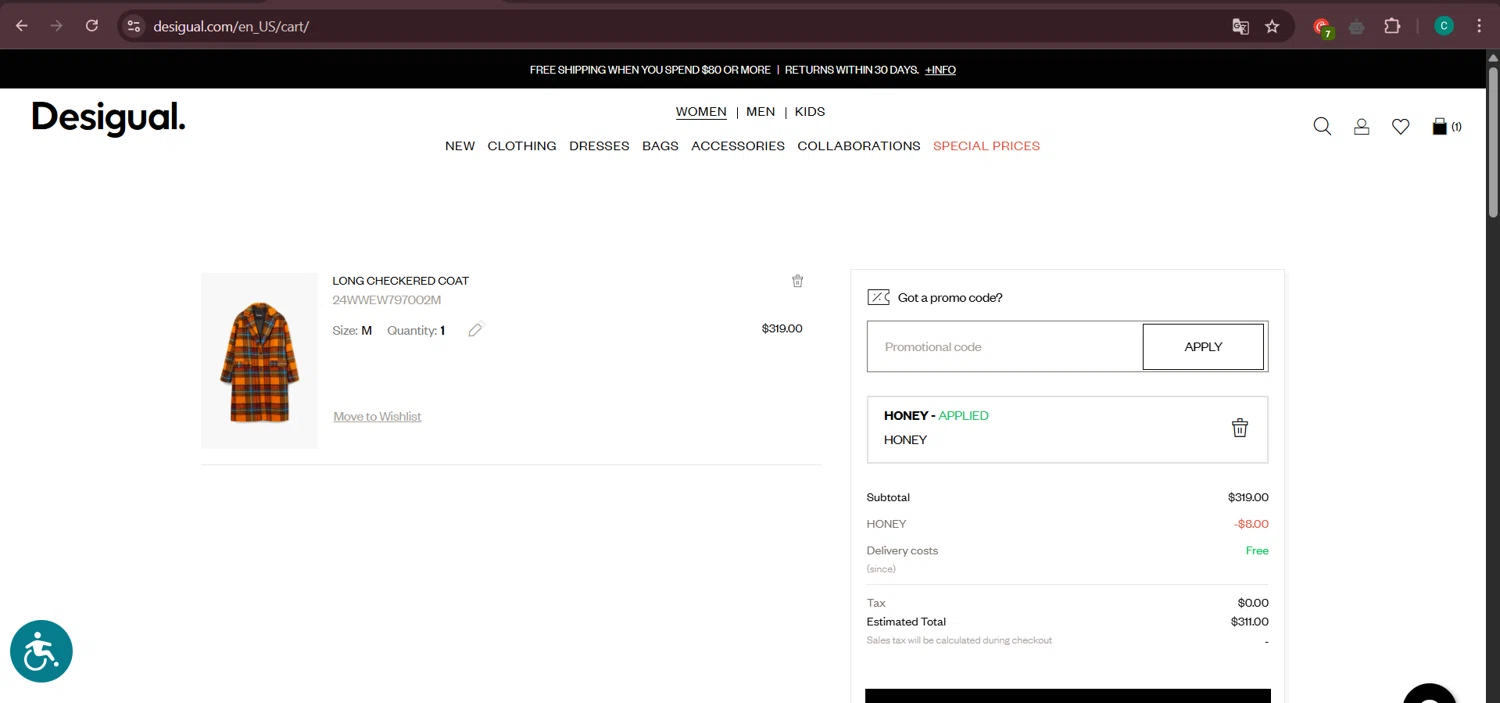Image resolution: width=1500 pixels, height=703 pixels.
Task: Click the orange plaid coat thumbnail
Action: 259,361
